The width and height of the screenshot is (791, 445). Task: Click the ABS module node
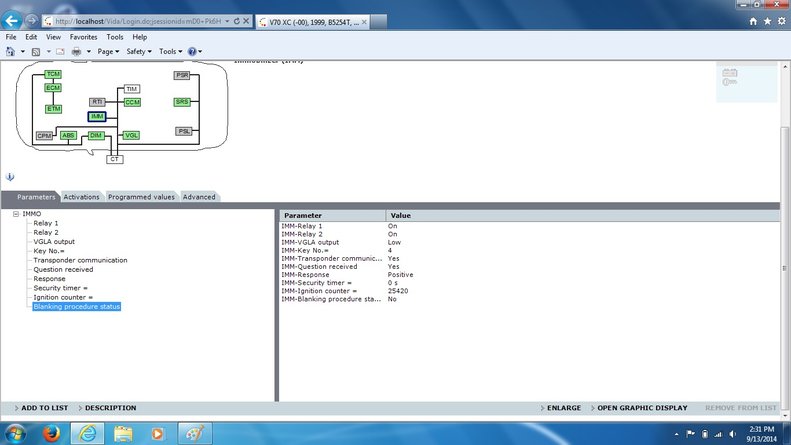tap(68, 135)
